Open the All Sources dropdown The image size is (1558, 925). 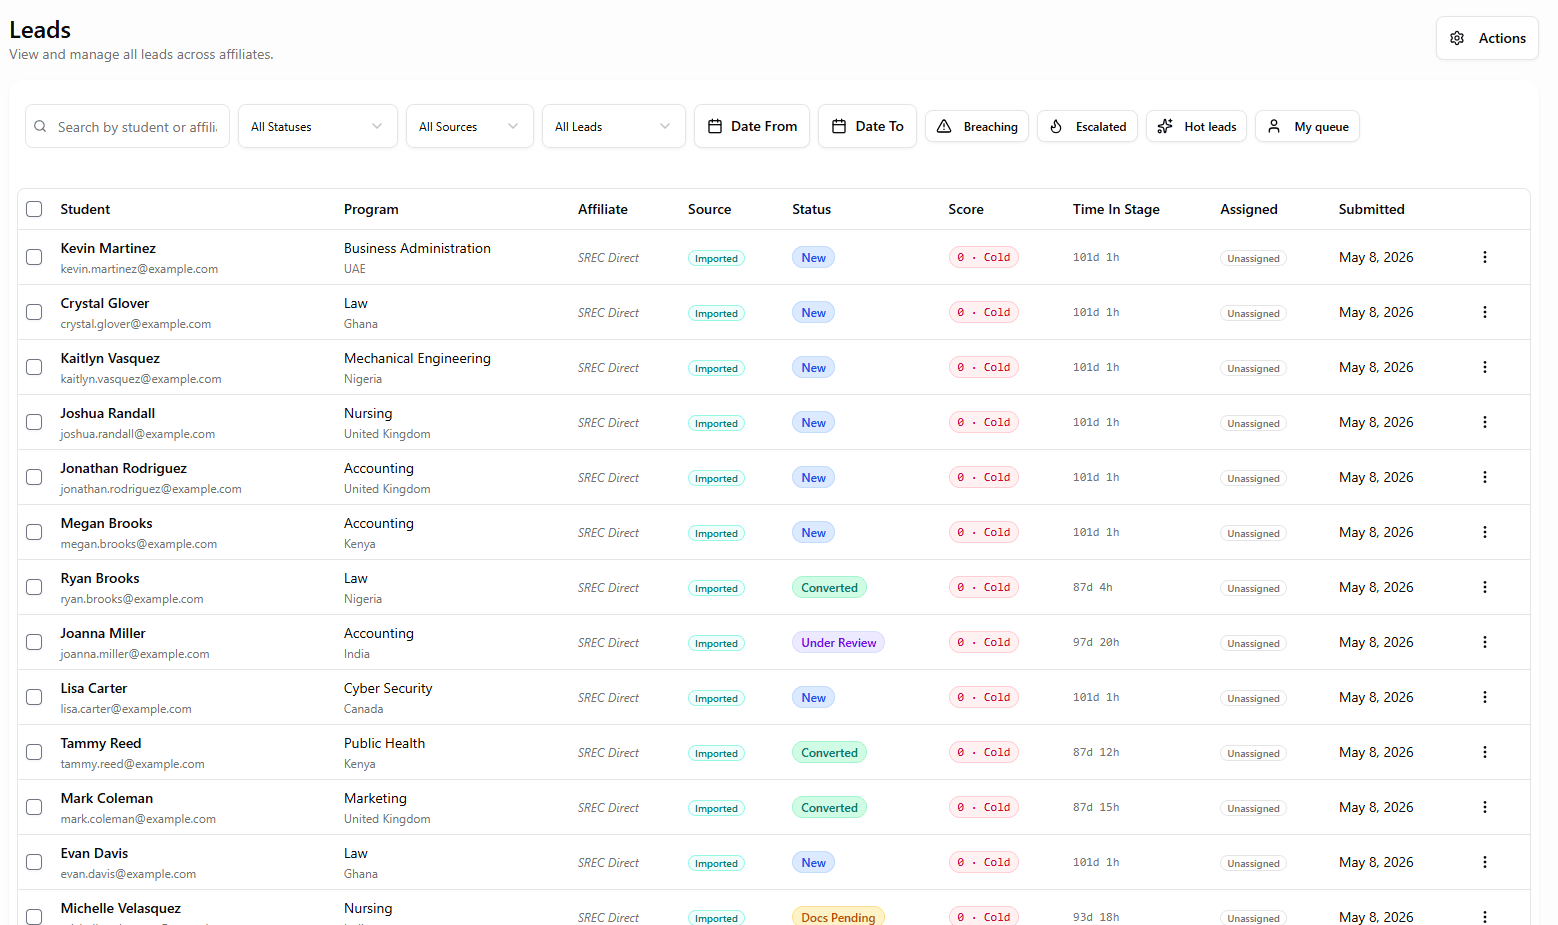470,126
